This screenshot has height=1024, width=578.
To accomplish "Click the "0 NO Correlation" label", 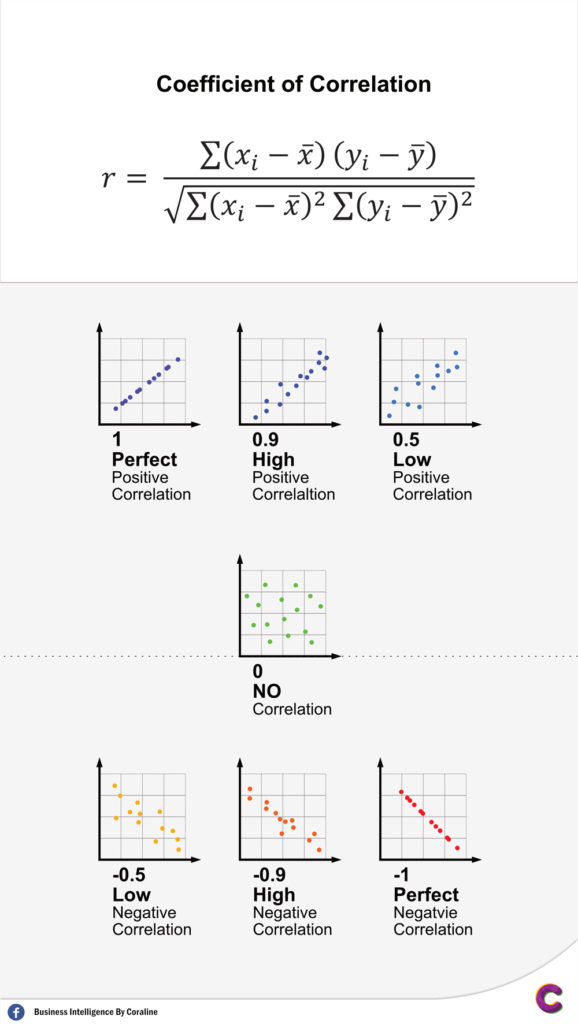I will pos(292,690).
